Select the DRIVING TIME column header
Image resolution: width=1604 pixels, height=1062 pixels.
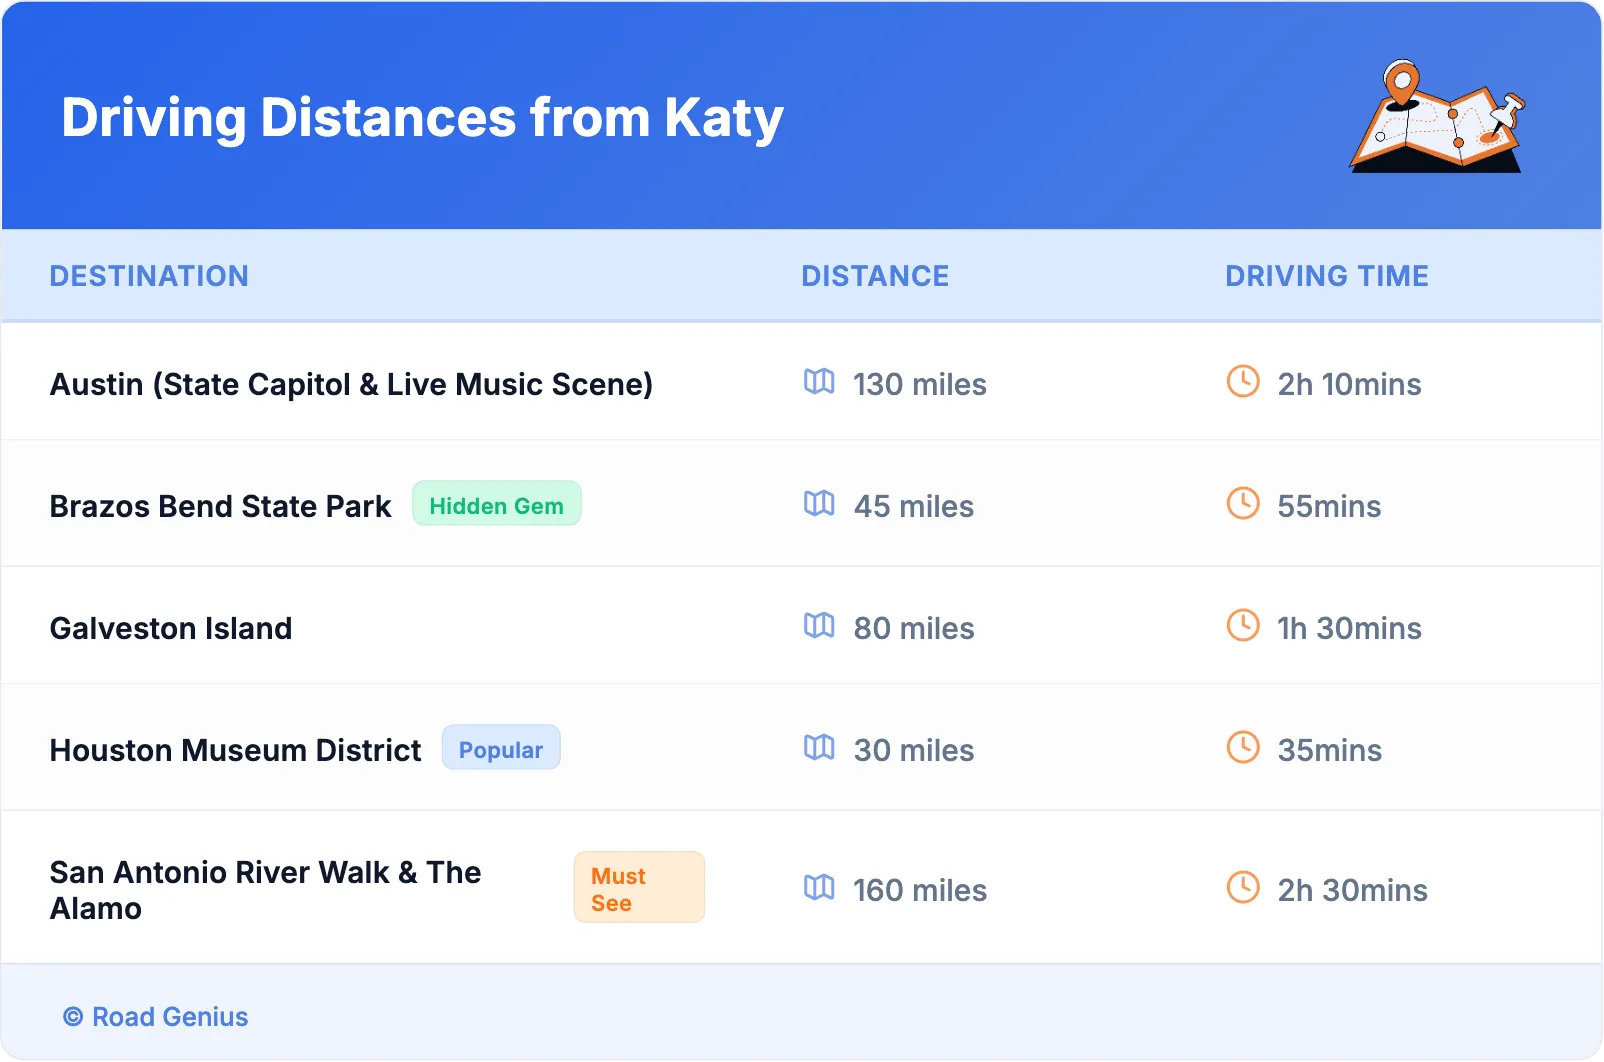1327,276
